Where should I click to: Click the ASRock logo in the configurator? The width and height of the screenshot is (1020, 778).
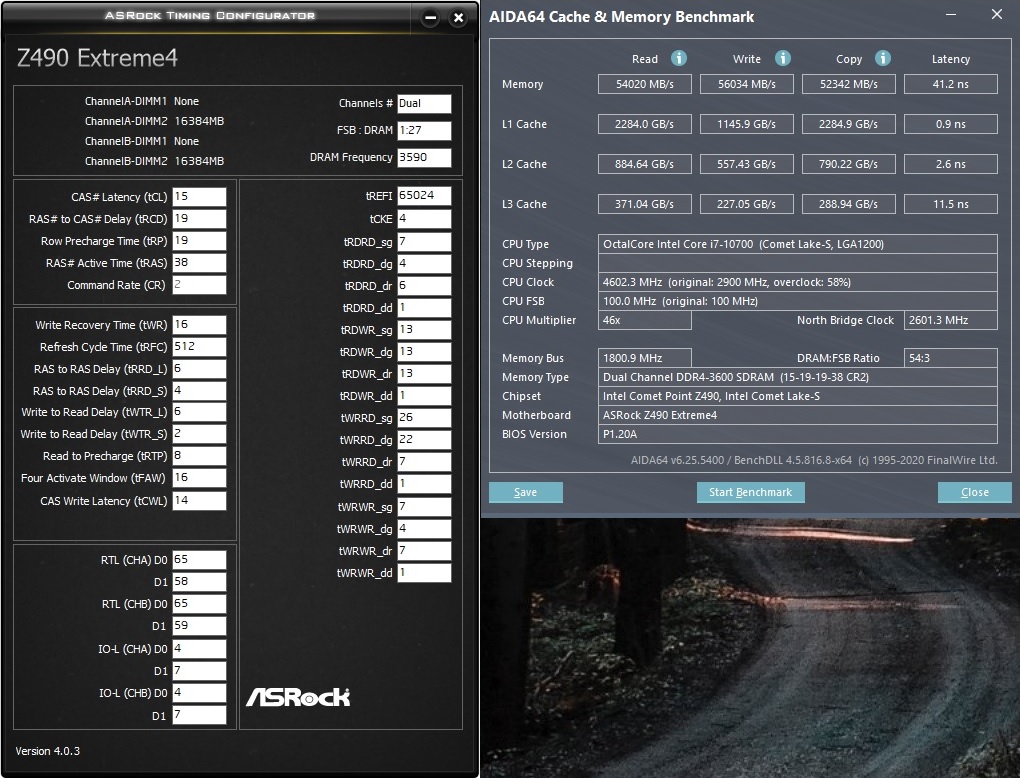click(298, 697)
